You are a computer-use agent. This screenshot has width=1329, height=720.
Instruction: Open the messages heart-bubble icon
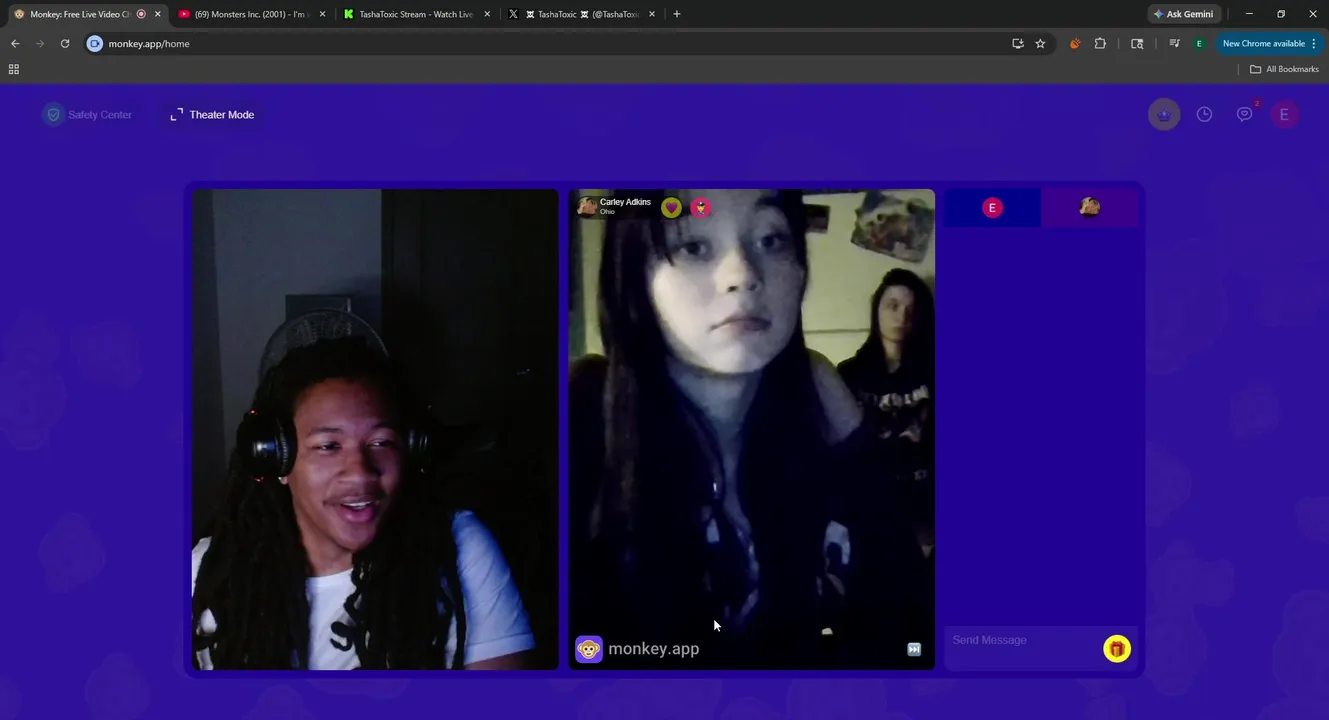[1244, 115]
